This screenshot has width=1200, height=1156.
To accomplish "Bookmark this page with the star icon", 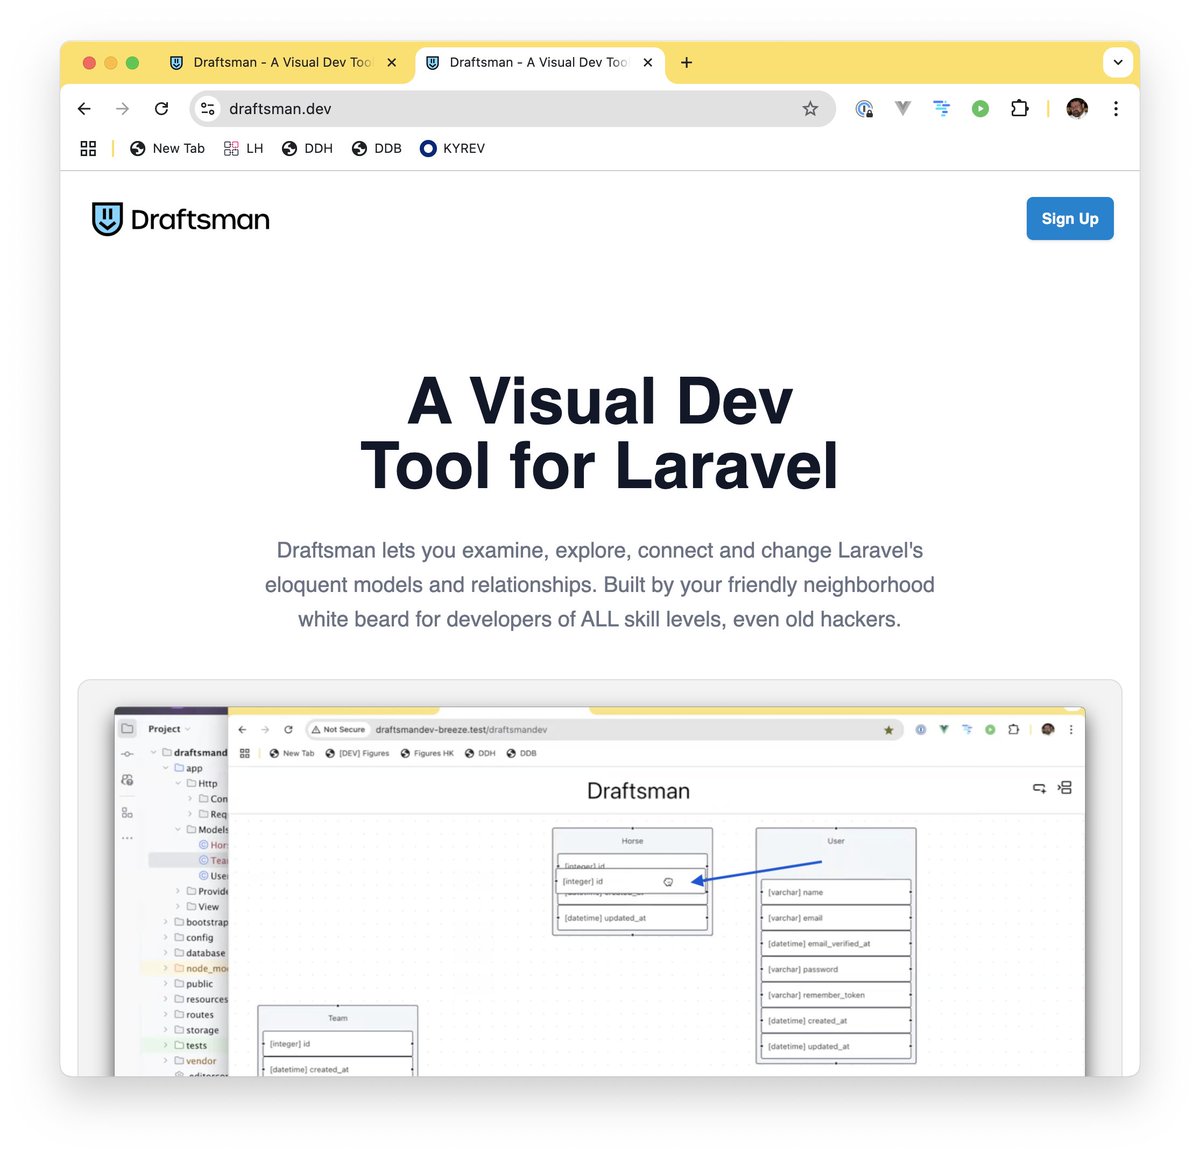I will click(810, 109).
